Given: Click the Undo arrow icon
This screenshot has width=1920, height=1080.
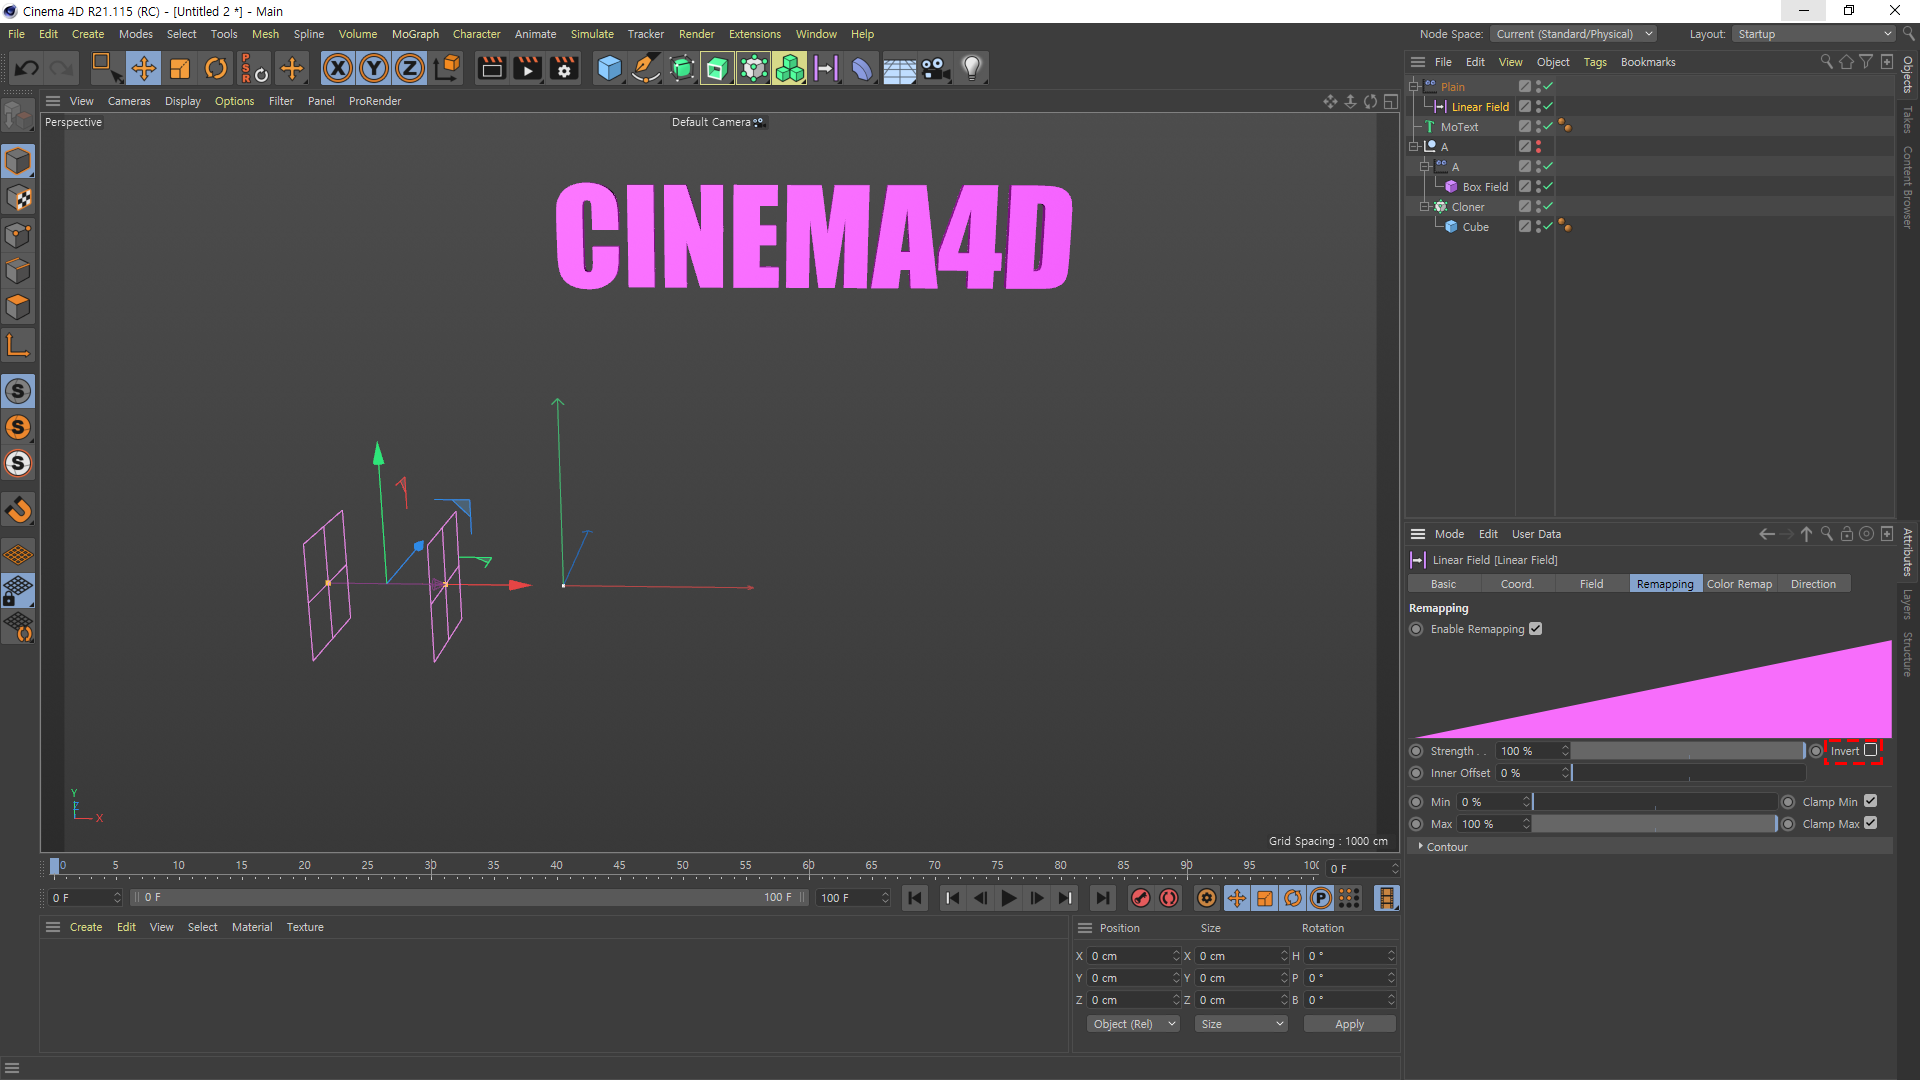Looking at the screenshot, I should [x=27, y=68].
